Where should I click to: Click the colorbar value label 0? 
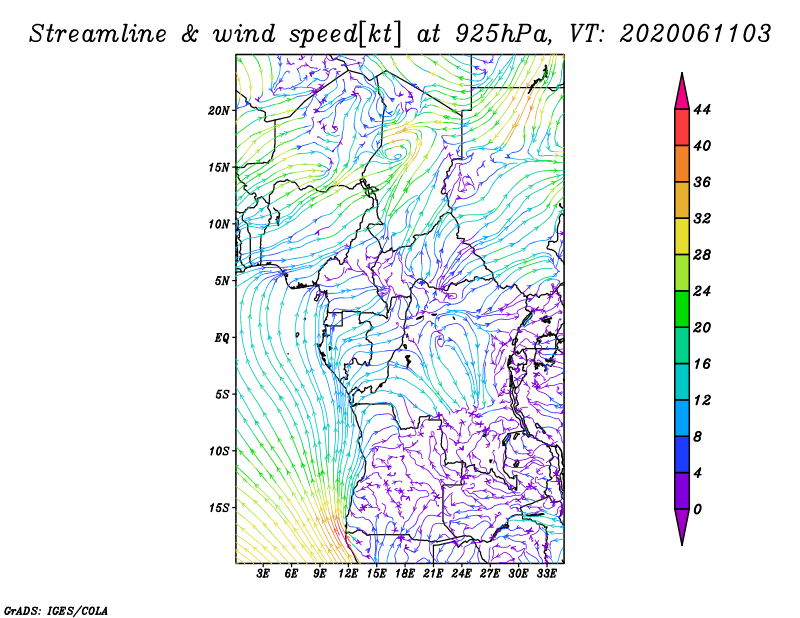pyautogui.click(x=697, y=509)
